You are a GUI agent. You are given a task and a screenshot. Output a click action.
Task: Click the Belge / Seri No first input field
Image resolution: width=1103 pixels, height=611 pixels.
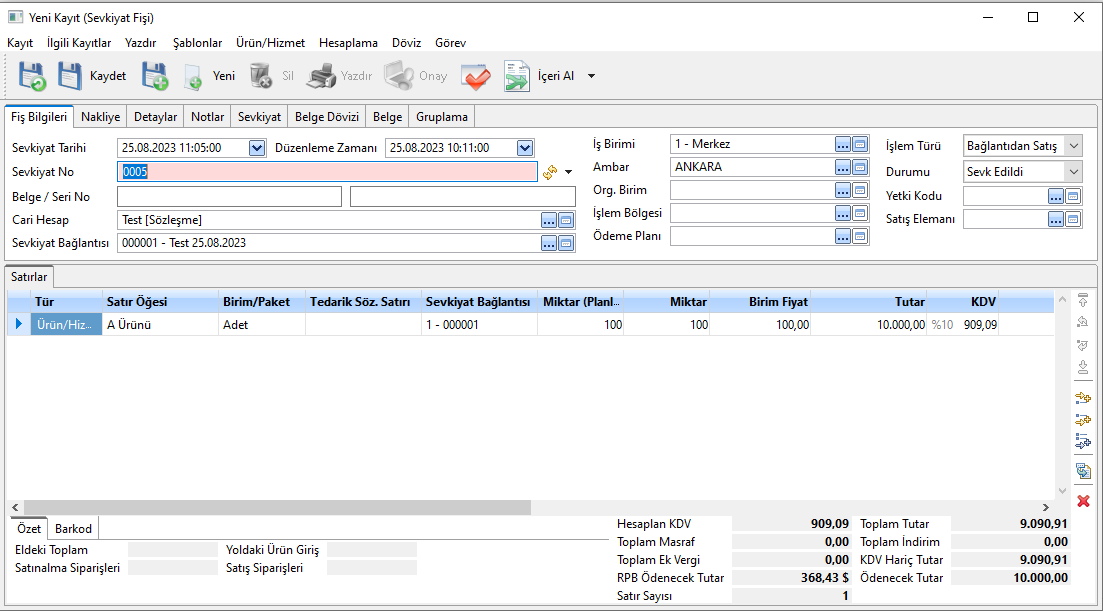229,197
